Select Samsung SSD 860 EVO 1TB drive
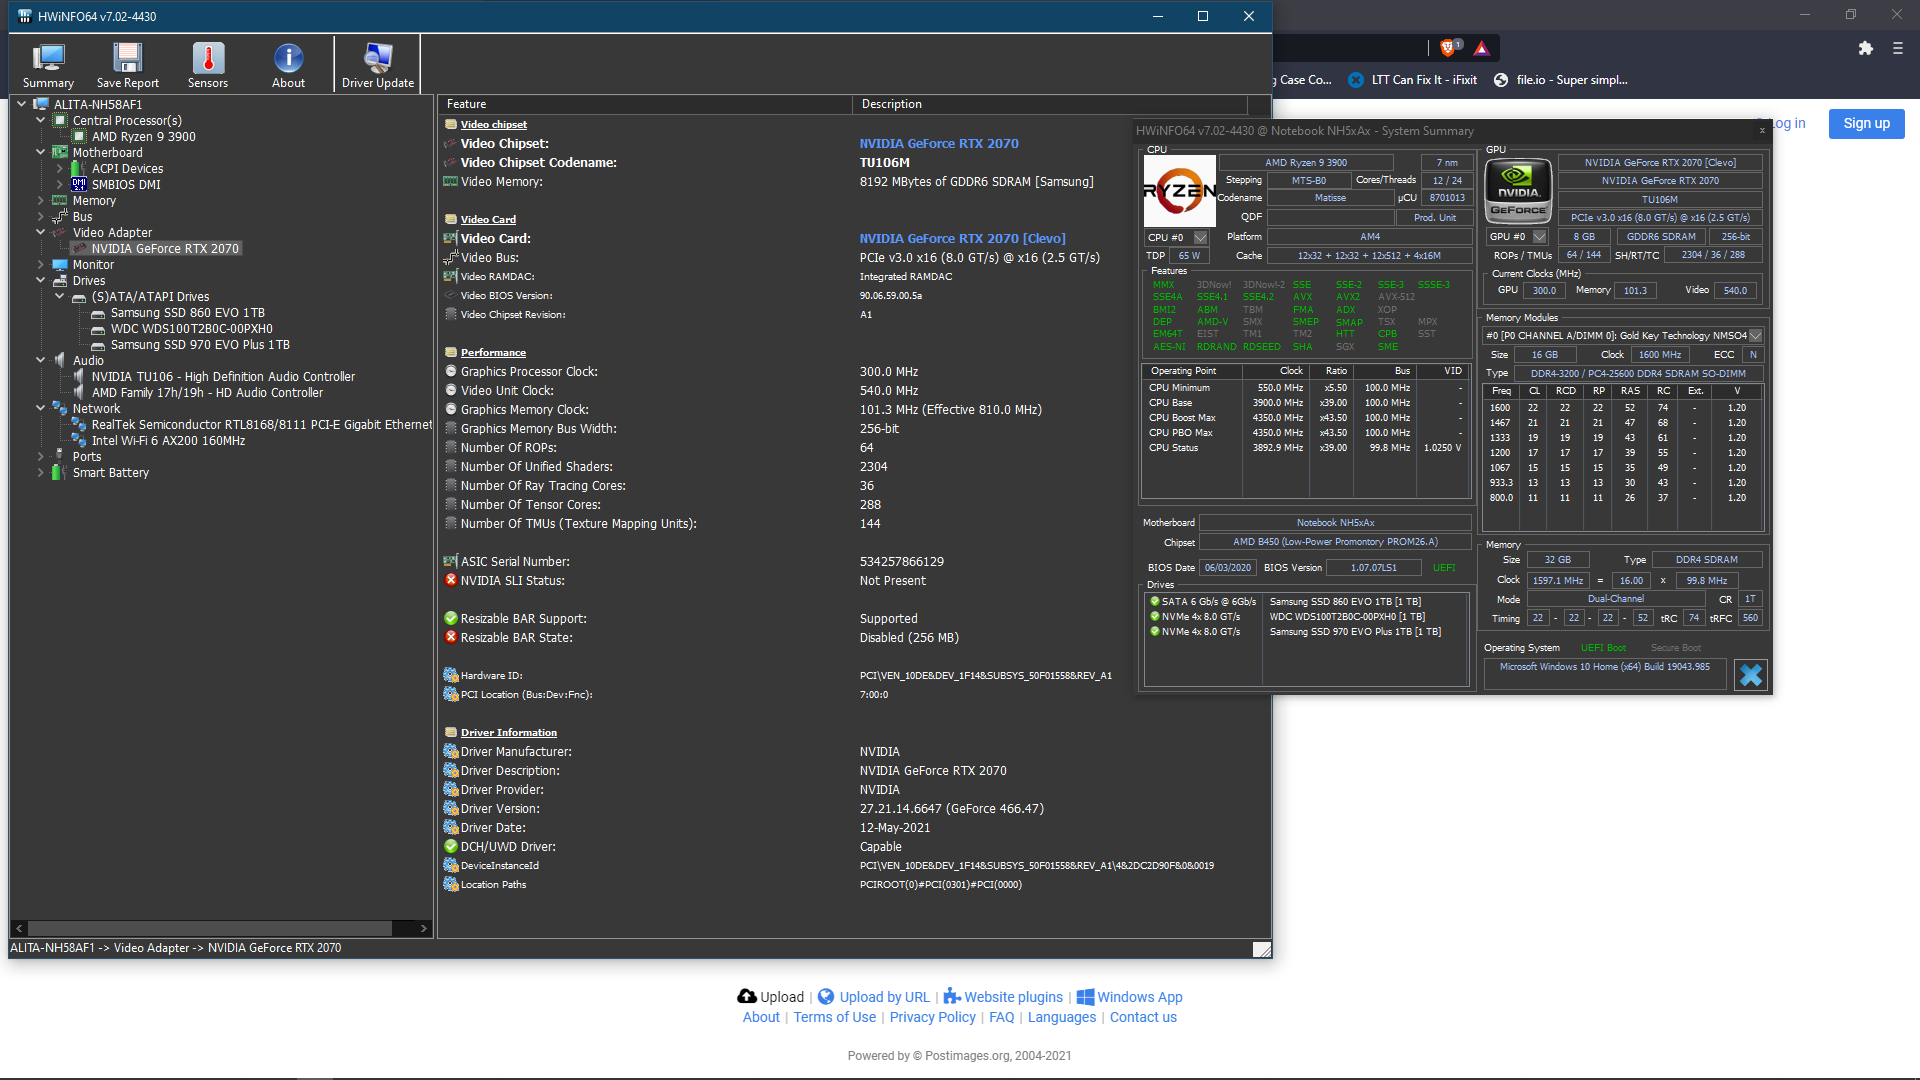The height and width of the screenshot is (1080, 1920). pos(187,312)
